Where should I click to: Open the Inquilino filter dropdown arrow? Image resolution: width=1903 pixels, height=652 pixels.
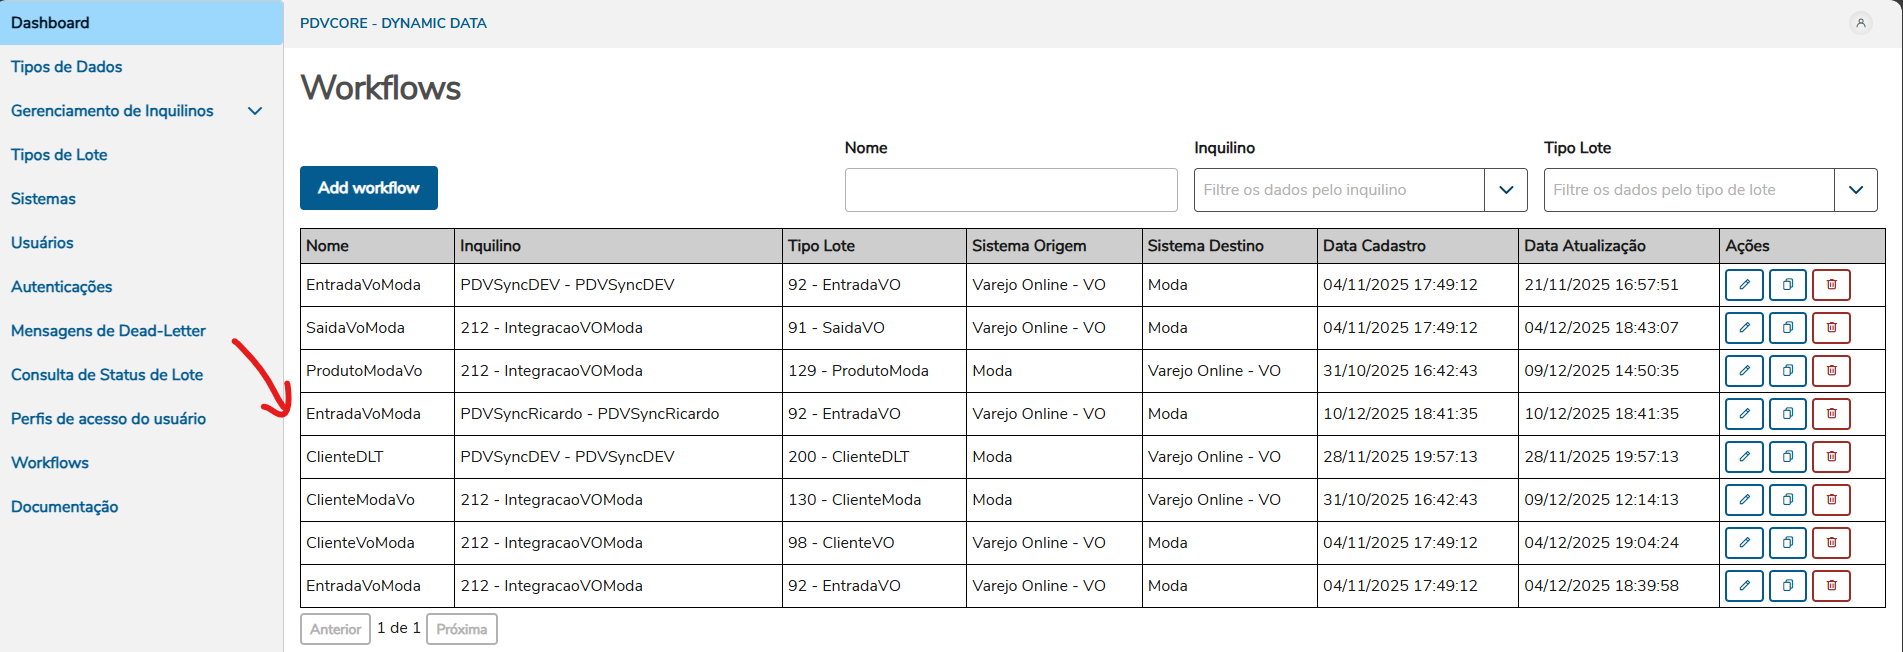point(1505,190)
